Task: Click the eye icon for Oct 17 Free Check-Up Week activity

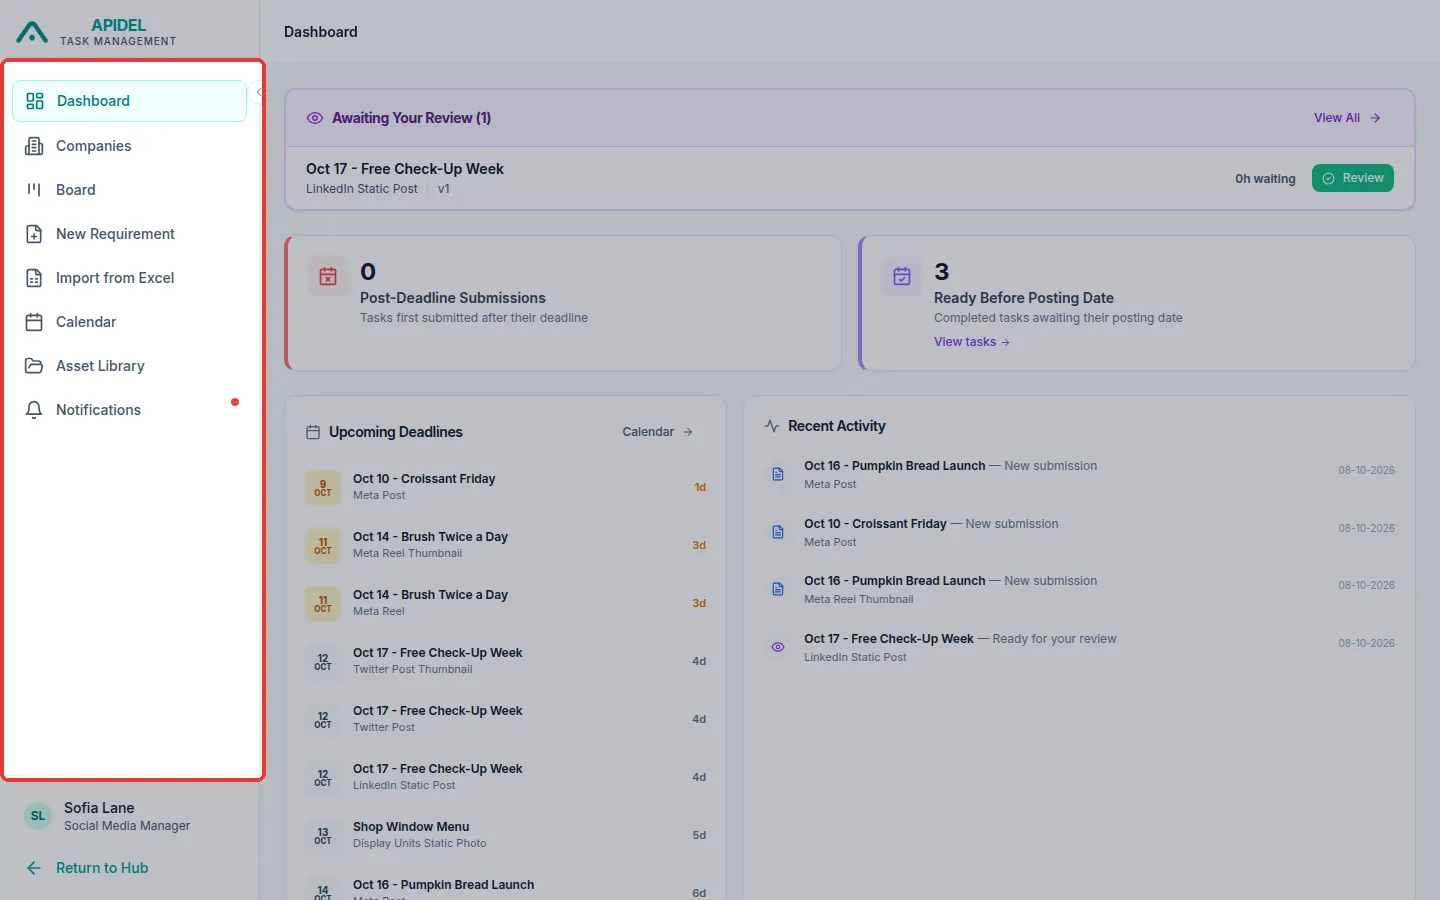Action: click(778, 647)
